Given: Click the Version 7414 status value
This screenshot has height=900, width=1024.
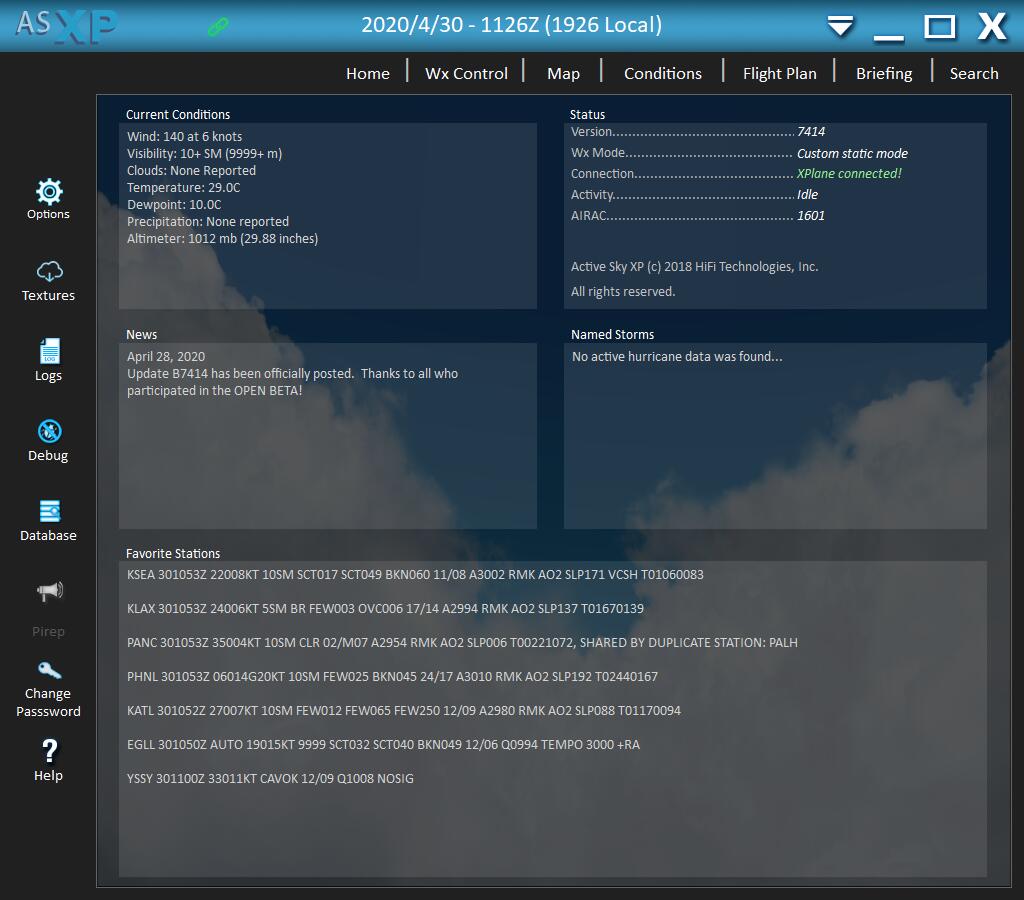Looking at the screenshot, I should 811,131.
